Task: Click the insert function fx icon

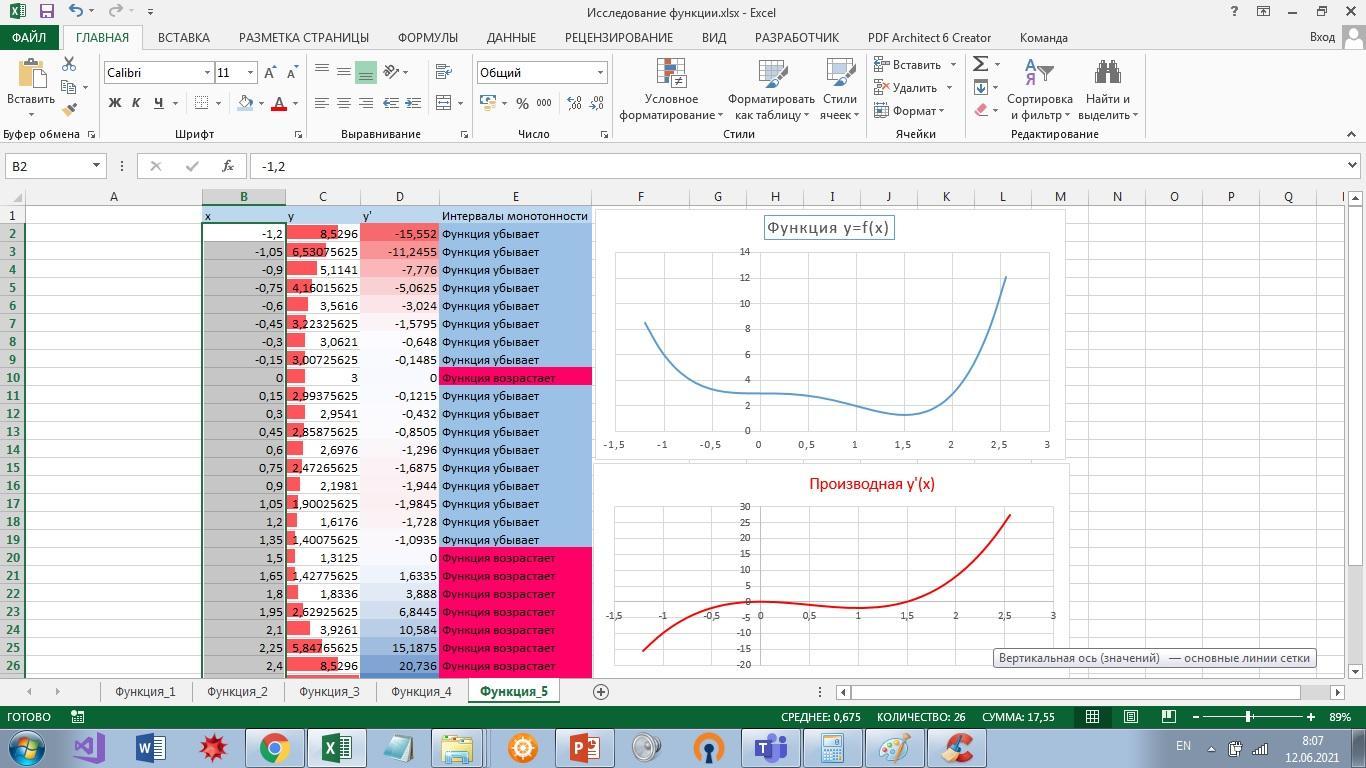Action: click(228, 166)
